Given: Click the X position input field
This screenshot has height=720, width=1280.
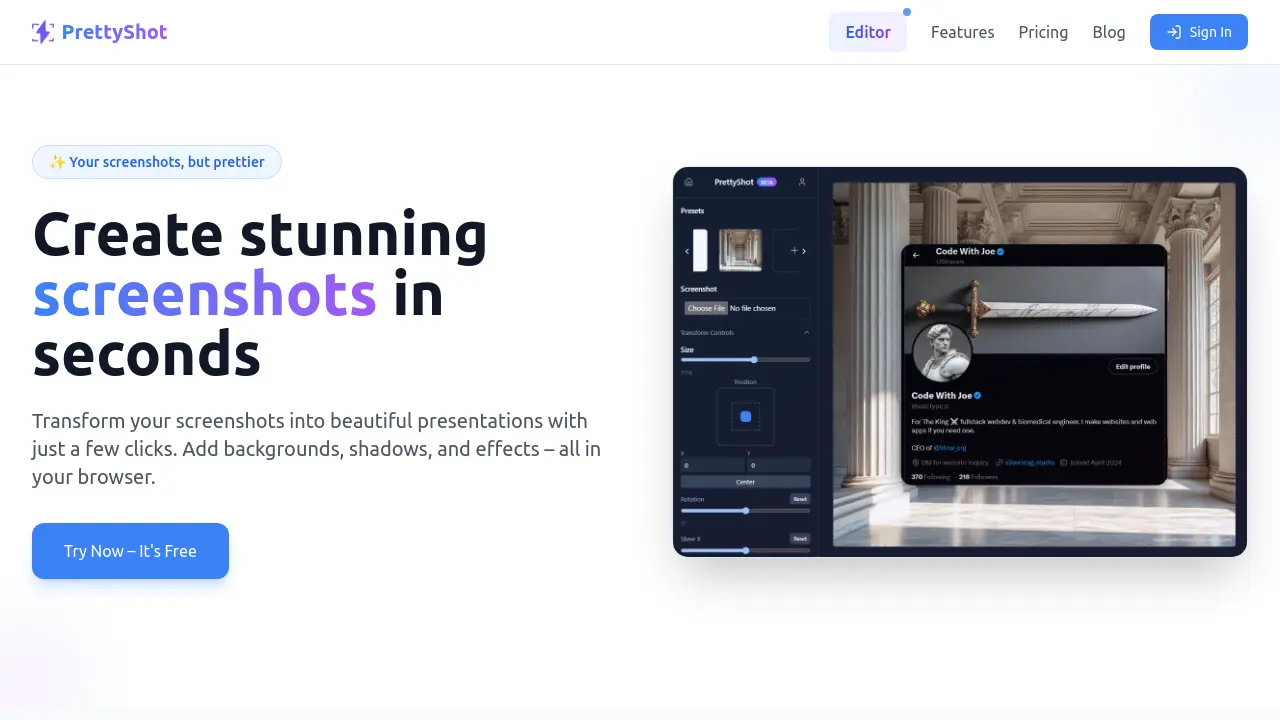Looking at the screenshot, I should tap(712, 466).
